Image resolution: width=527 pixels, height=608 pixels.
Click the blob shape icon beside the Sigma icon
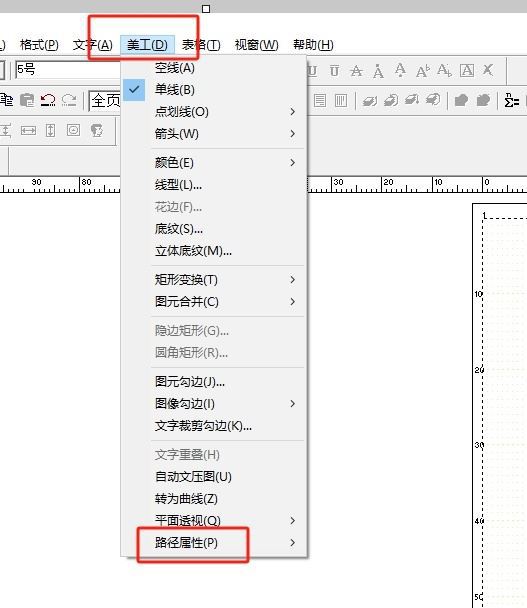(483, 100)
